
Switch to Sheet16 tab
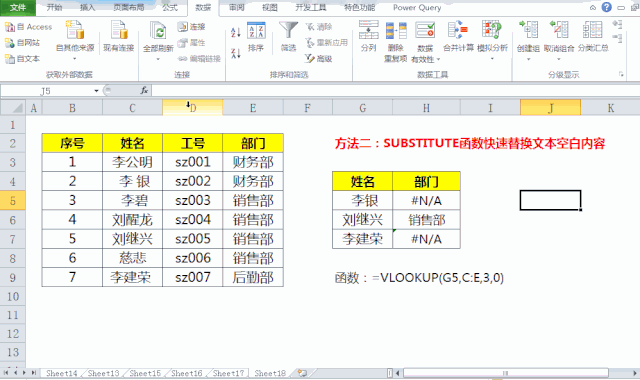click(x=187, y=373)
